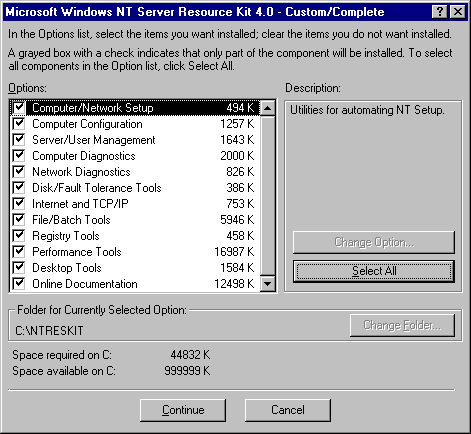471x434 pixels.
Task: Select the Registry Tools list entry
Action: coord(135,236)
